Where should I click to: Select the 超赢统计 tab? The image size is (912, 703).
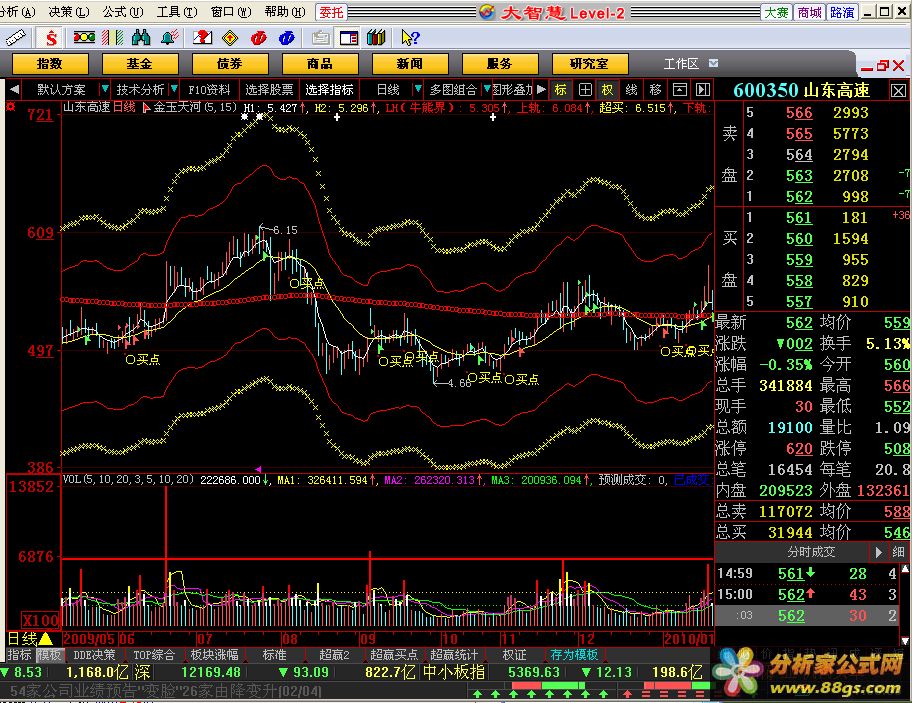coord(454,655)
